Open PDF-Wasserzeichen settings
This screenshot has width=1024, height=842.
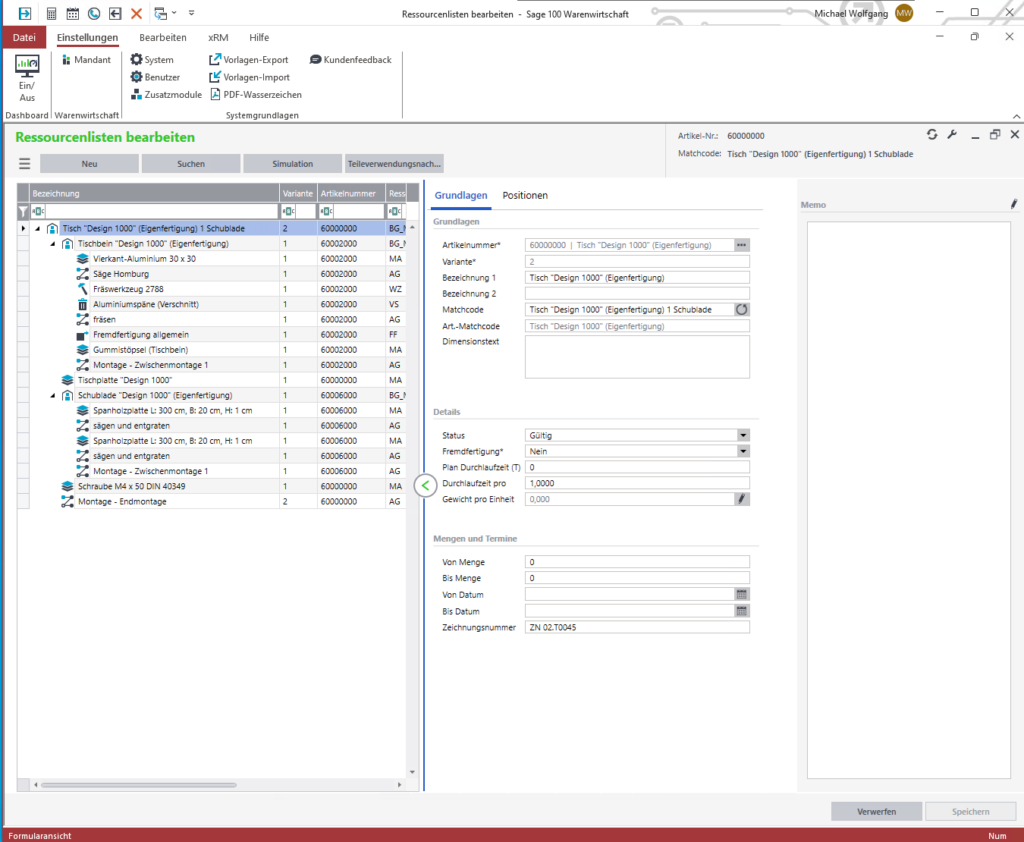tap(255, 95)
